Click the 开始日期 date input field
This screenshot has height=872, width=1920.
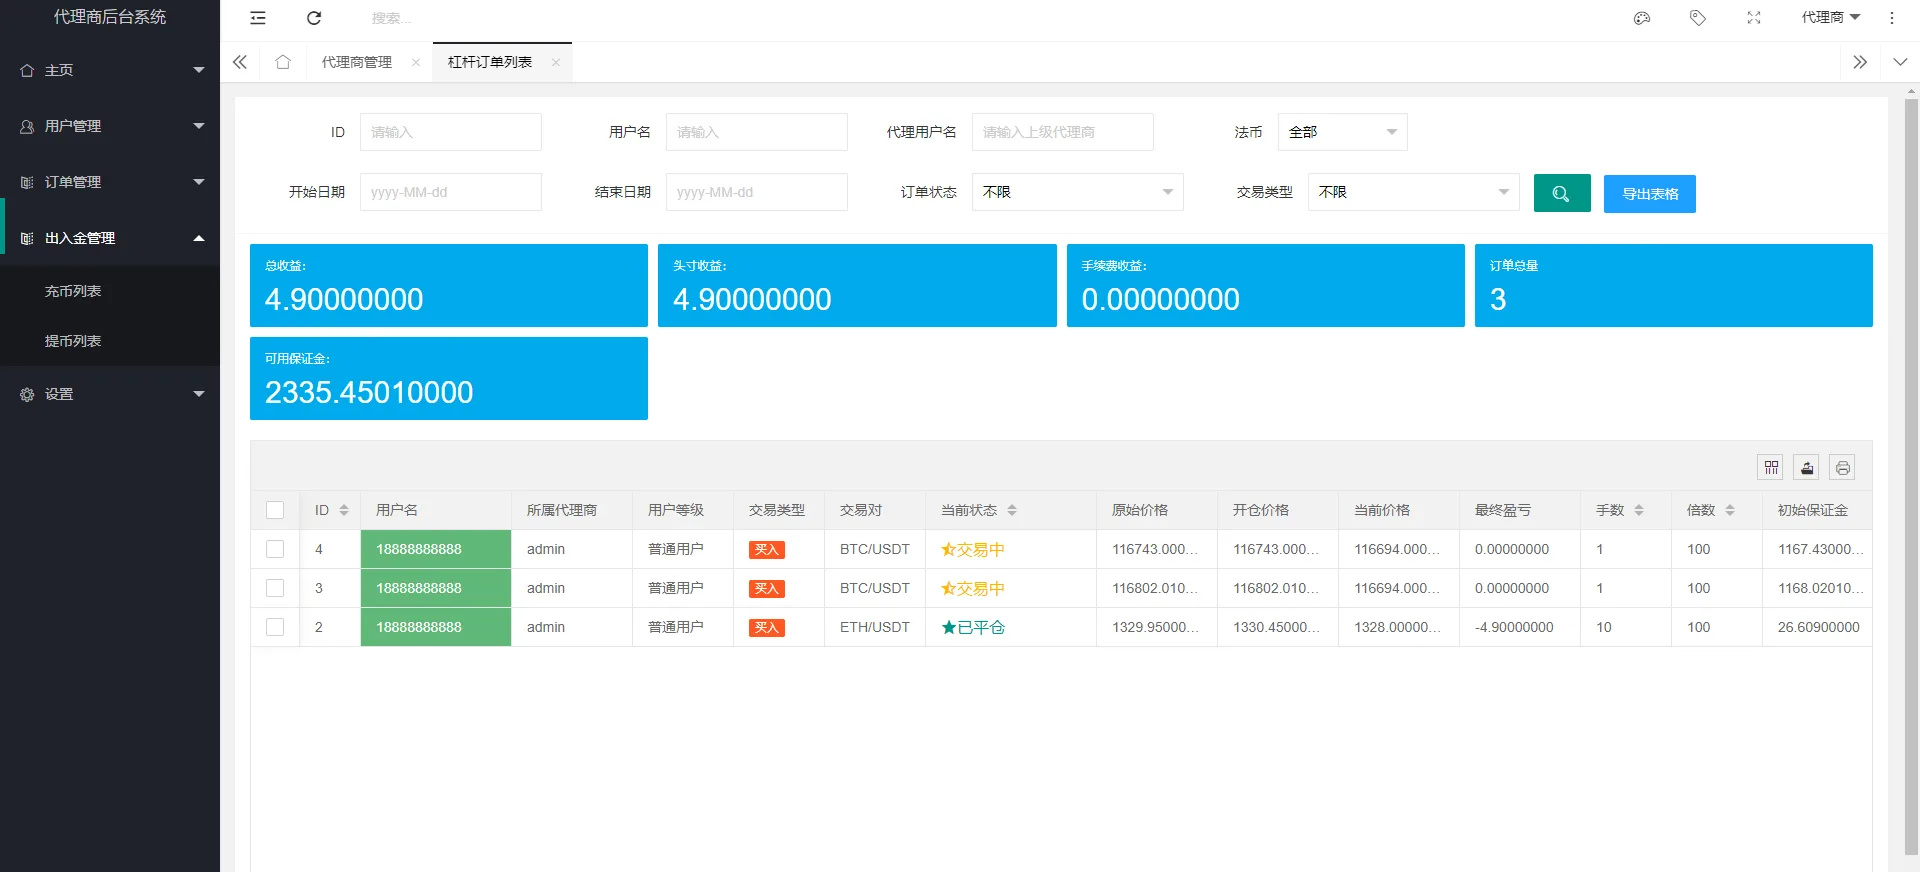click(x=450, y=192)
